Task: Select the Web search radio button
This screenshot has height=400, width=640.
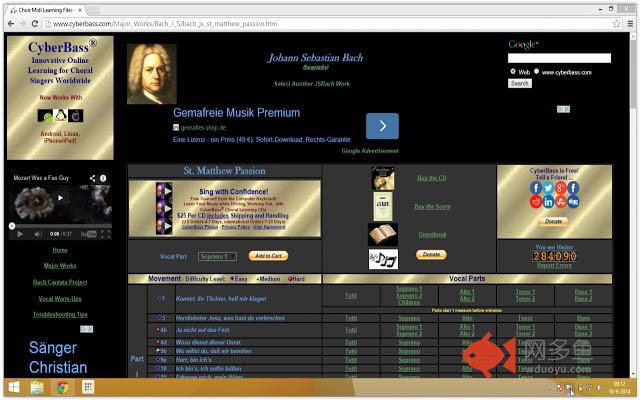Action: point(513,71)
